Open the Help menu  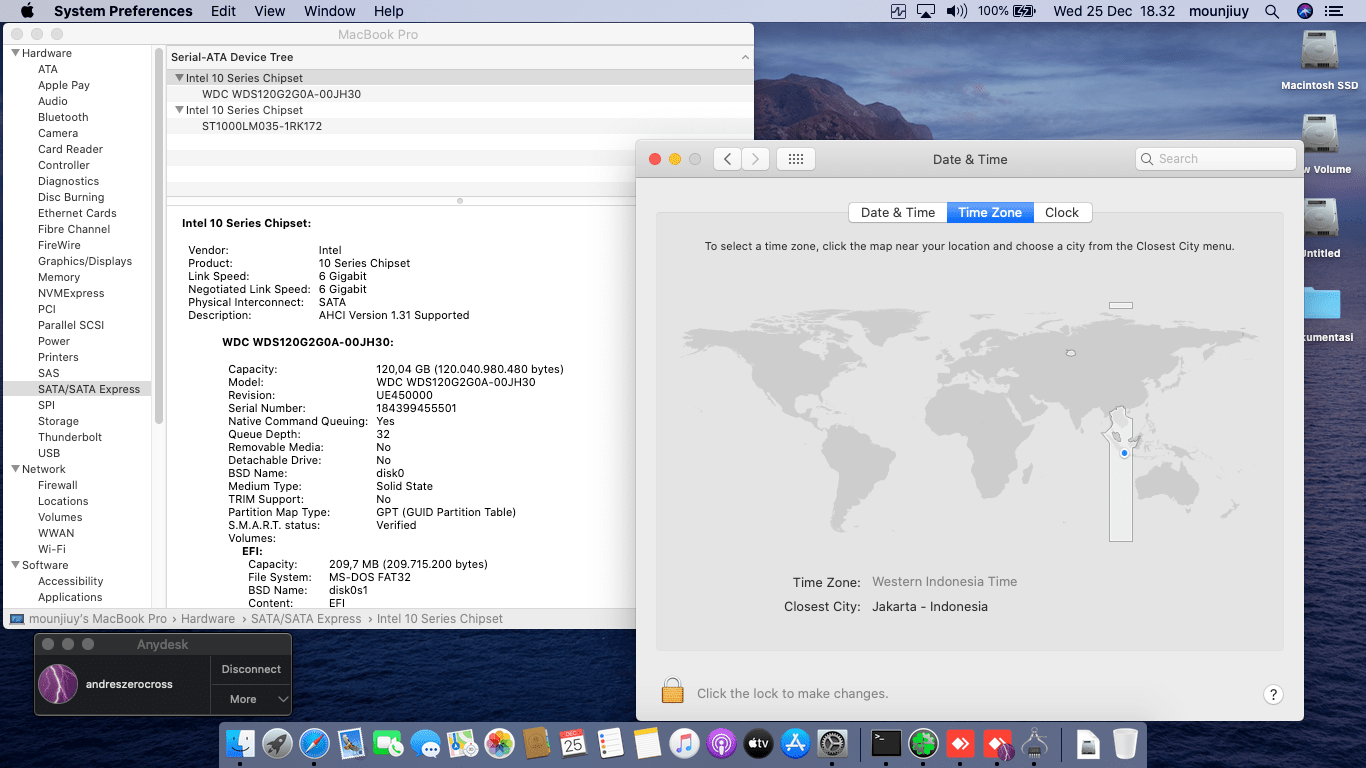click(388, 11)
